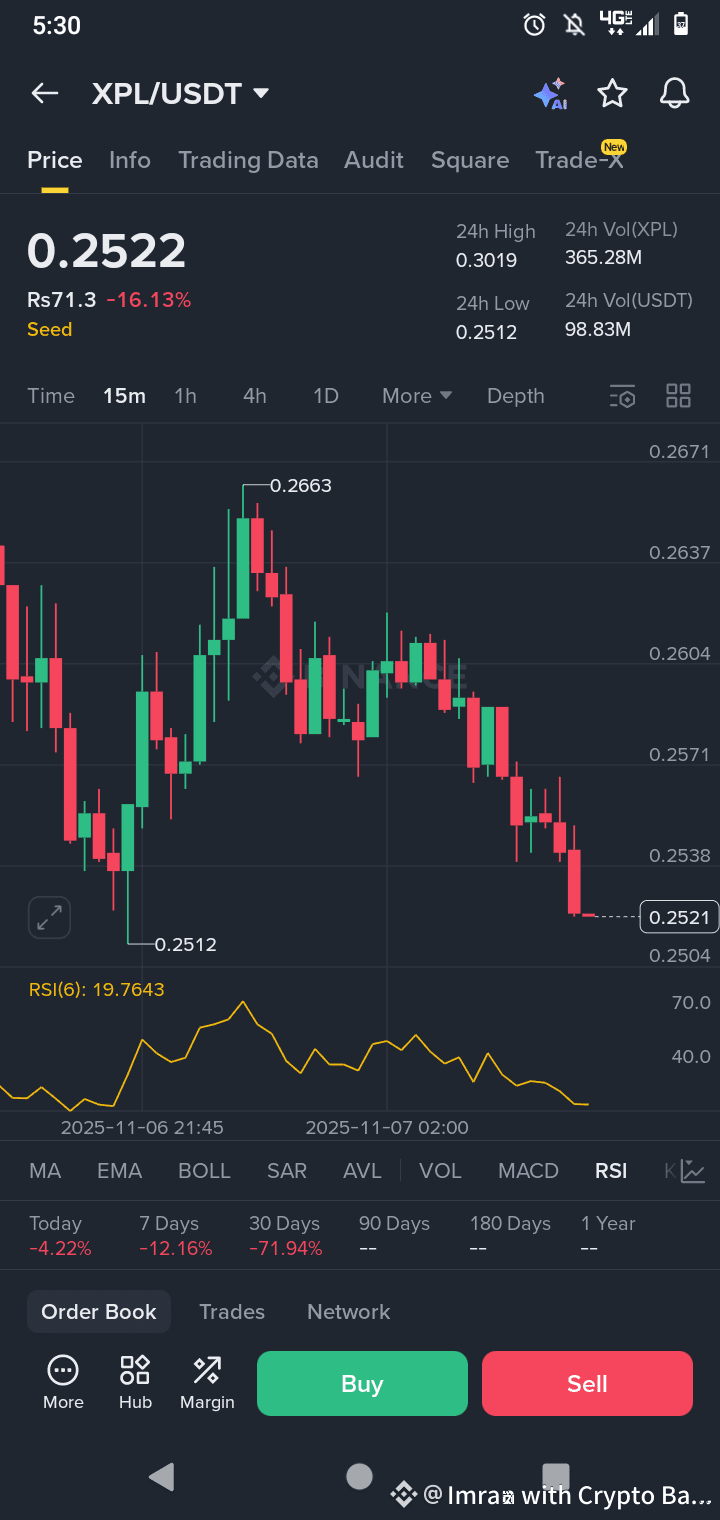Screen dimensions: 720x1520
Task: Toggle the VOL indicator
Action: tap(440, 1171)
